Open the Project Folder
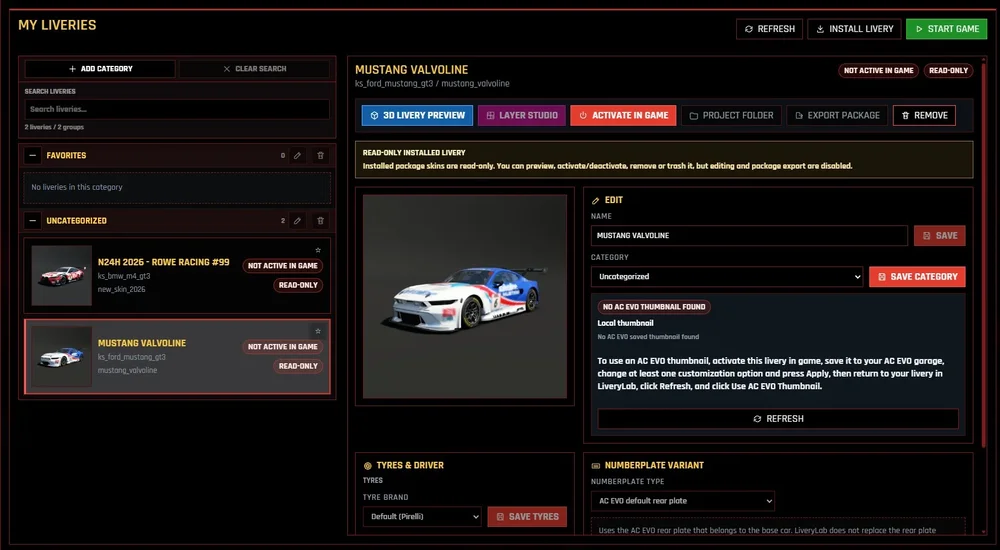The width and height of the screenshot is (1000, 550). [731, 115]
